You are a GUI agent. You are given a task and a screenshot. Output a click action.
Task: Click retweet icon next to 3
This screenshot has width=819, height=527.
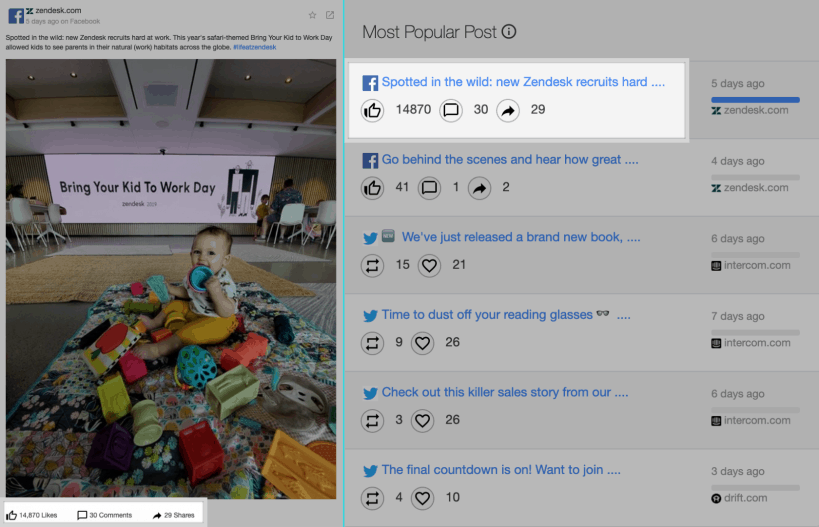click(372, 420)
